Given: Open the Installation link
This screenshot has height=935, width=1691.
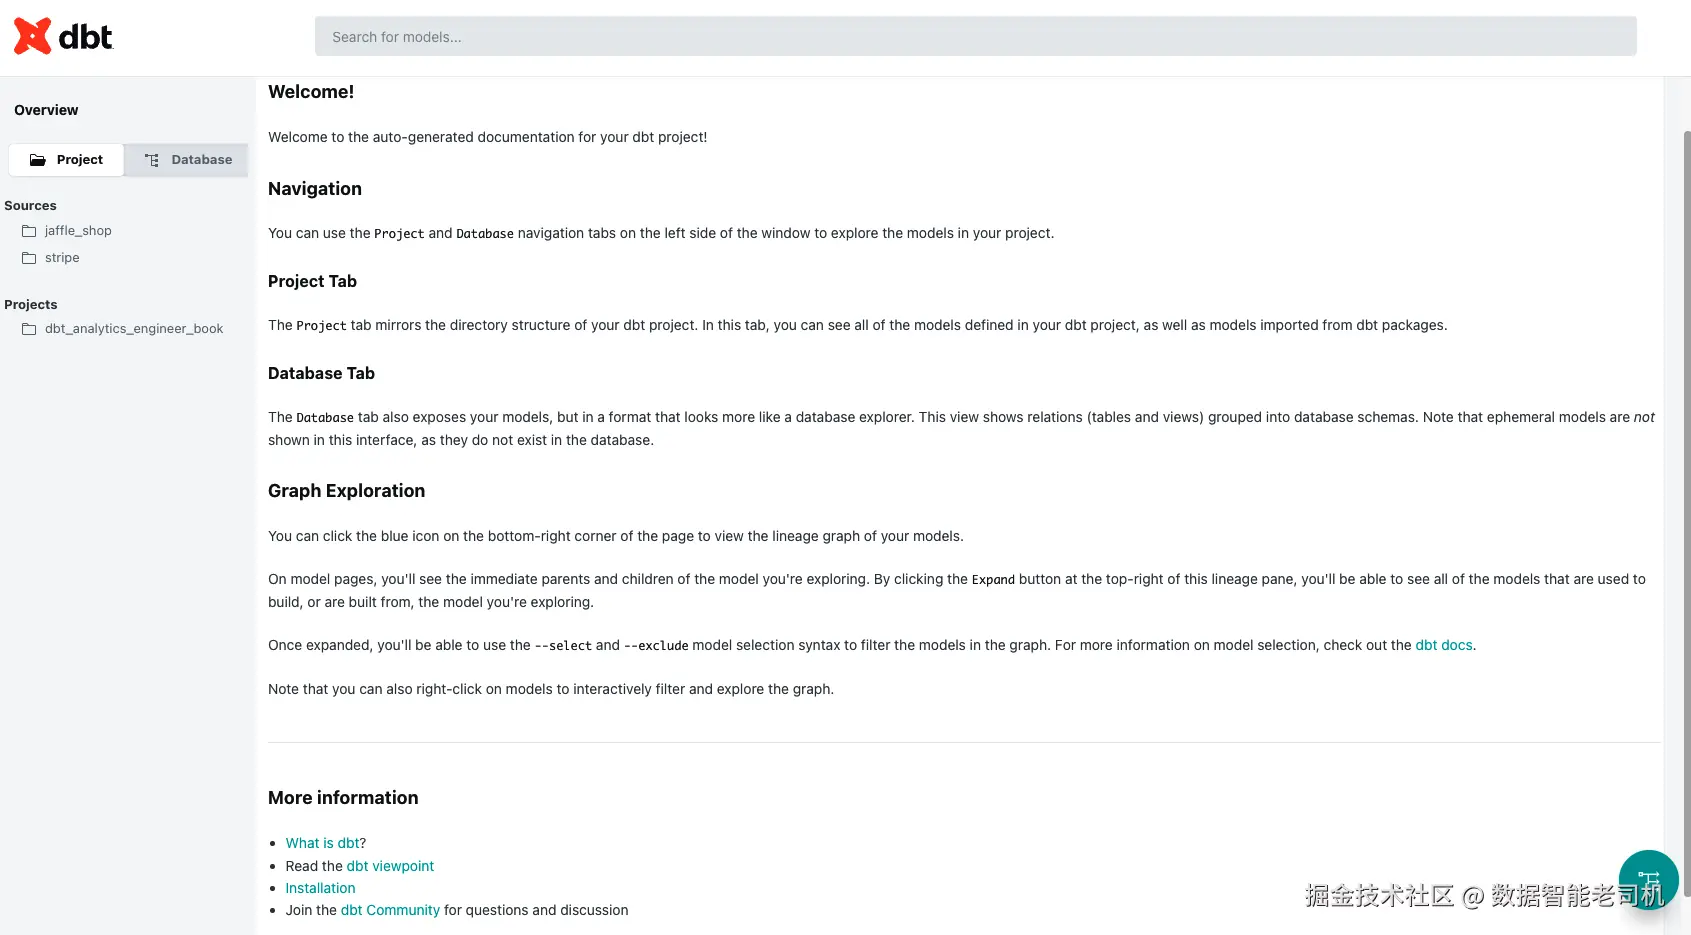Looking at the screenshot, I should 320,888.
